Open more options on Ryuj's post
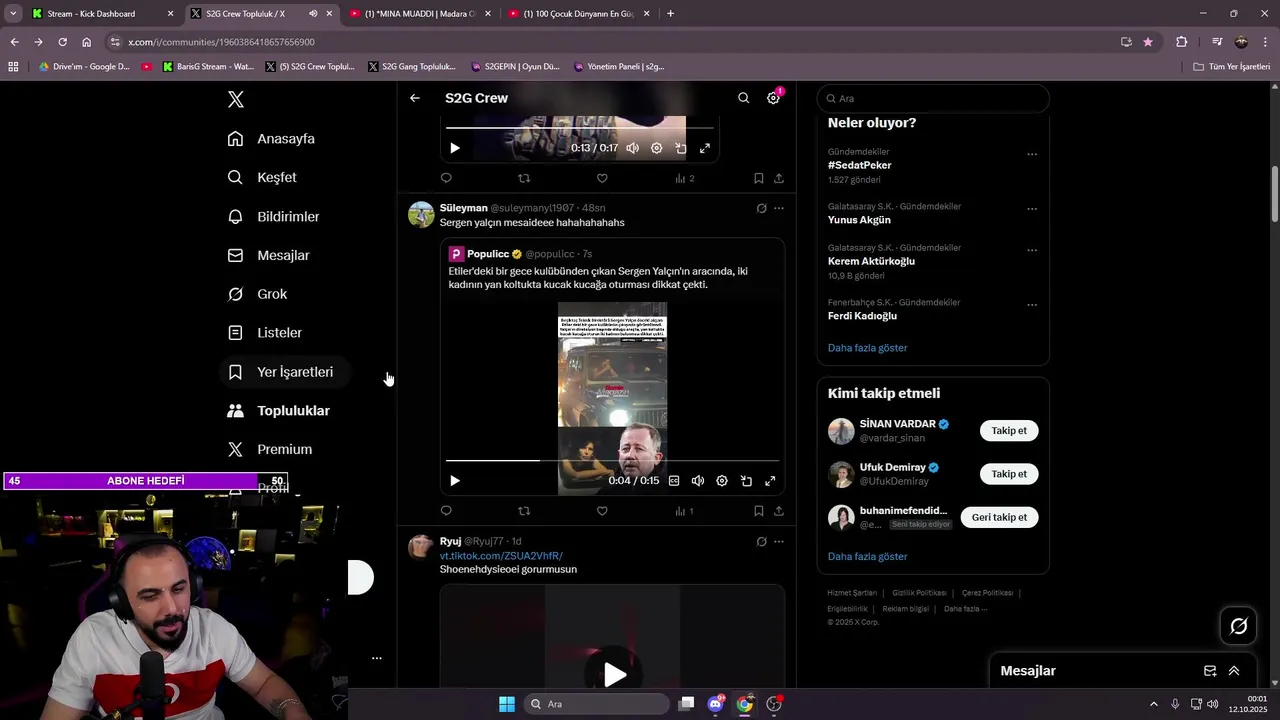The image size is (1280, 720). [779, 542]
